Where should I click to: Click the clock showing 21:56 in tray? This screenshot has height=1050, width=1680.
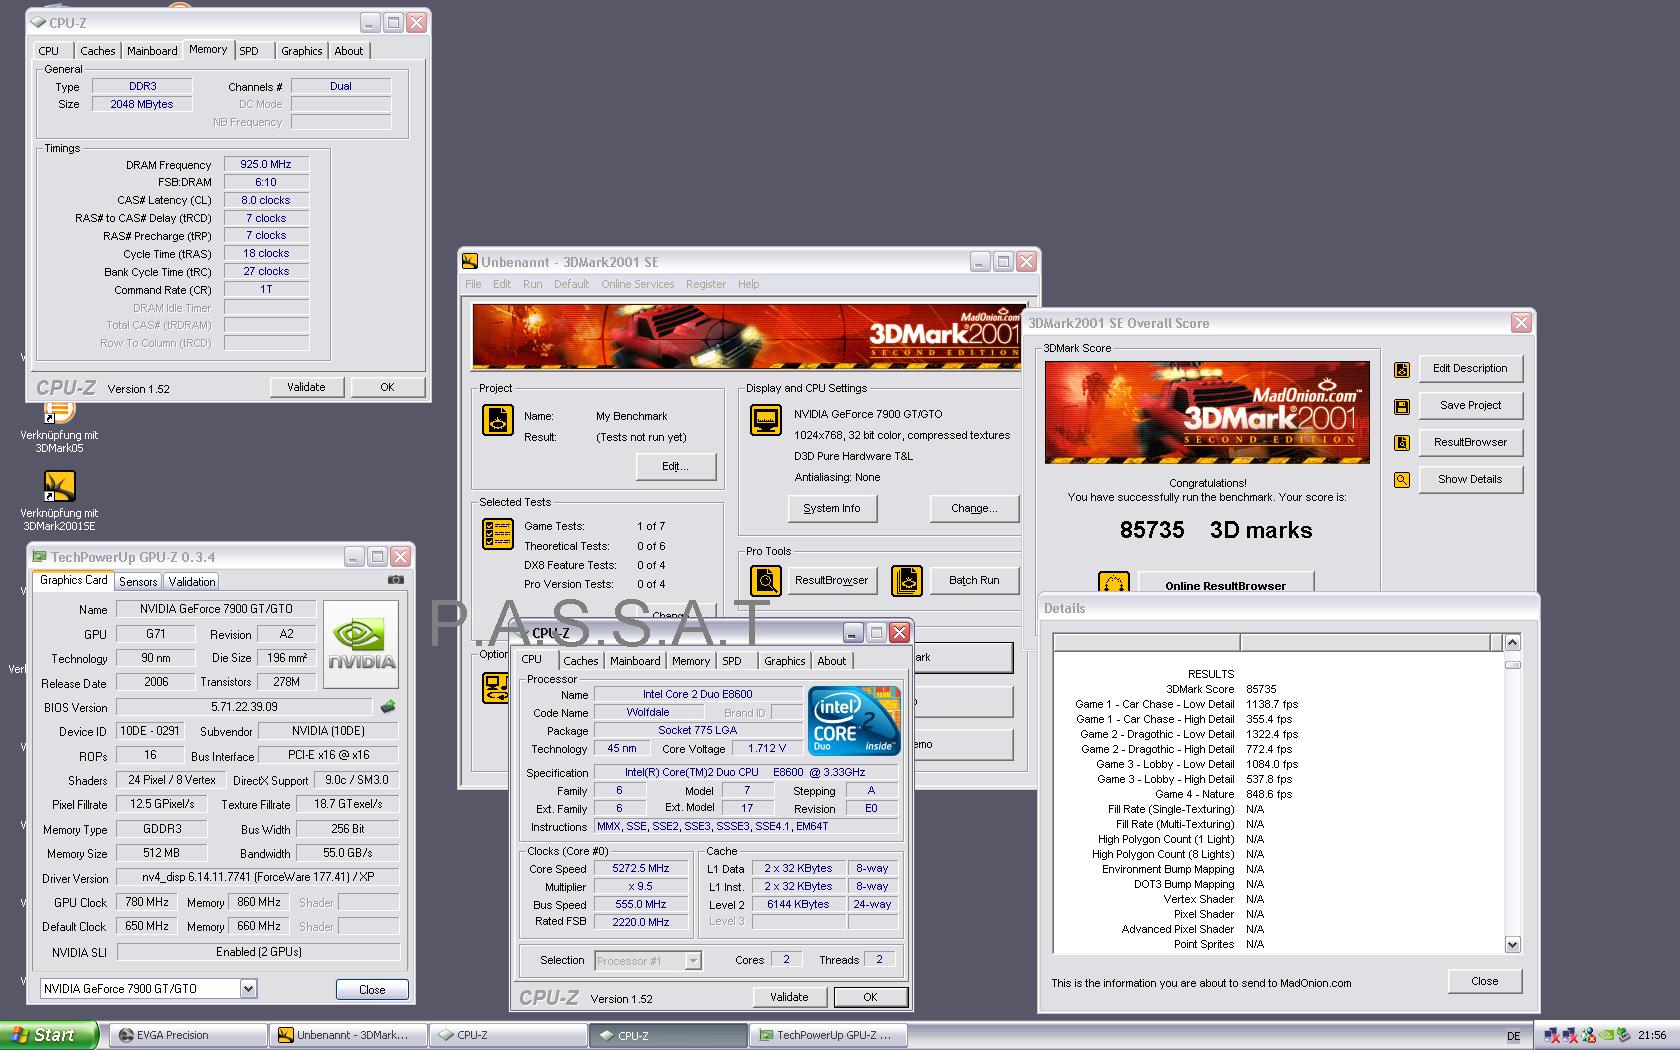[1652, 1036]
